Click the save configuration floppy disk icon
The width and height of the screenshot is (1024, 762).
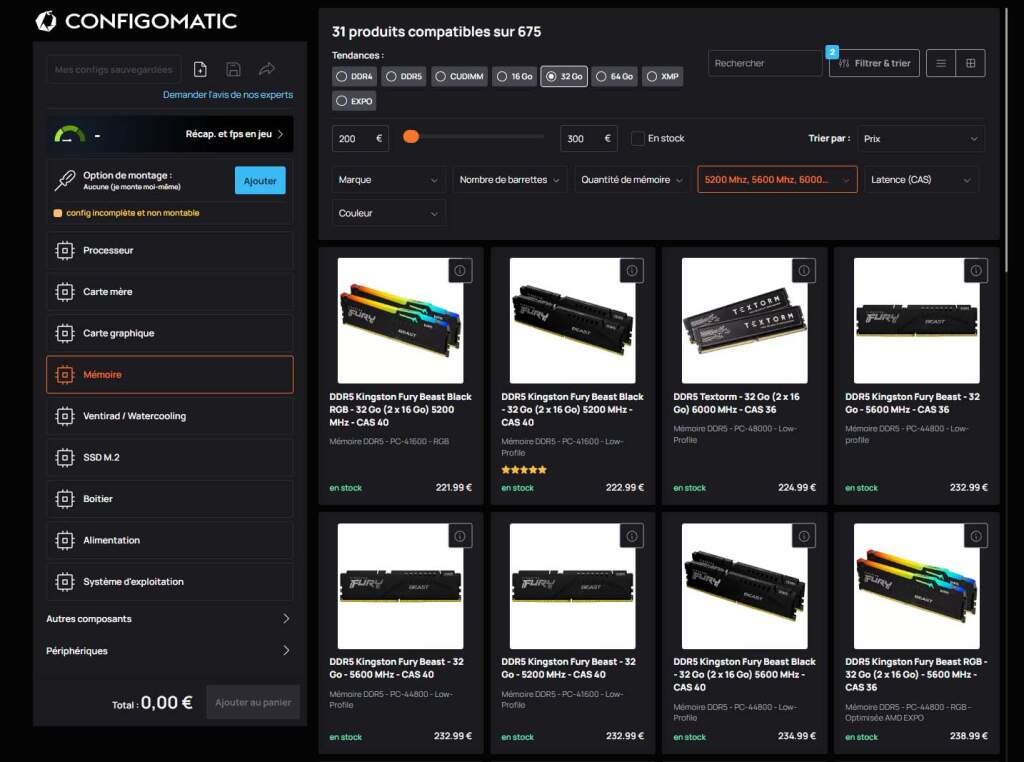tap(233, 68)
